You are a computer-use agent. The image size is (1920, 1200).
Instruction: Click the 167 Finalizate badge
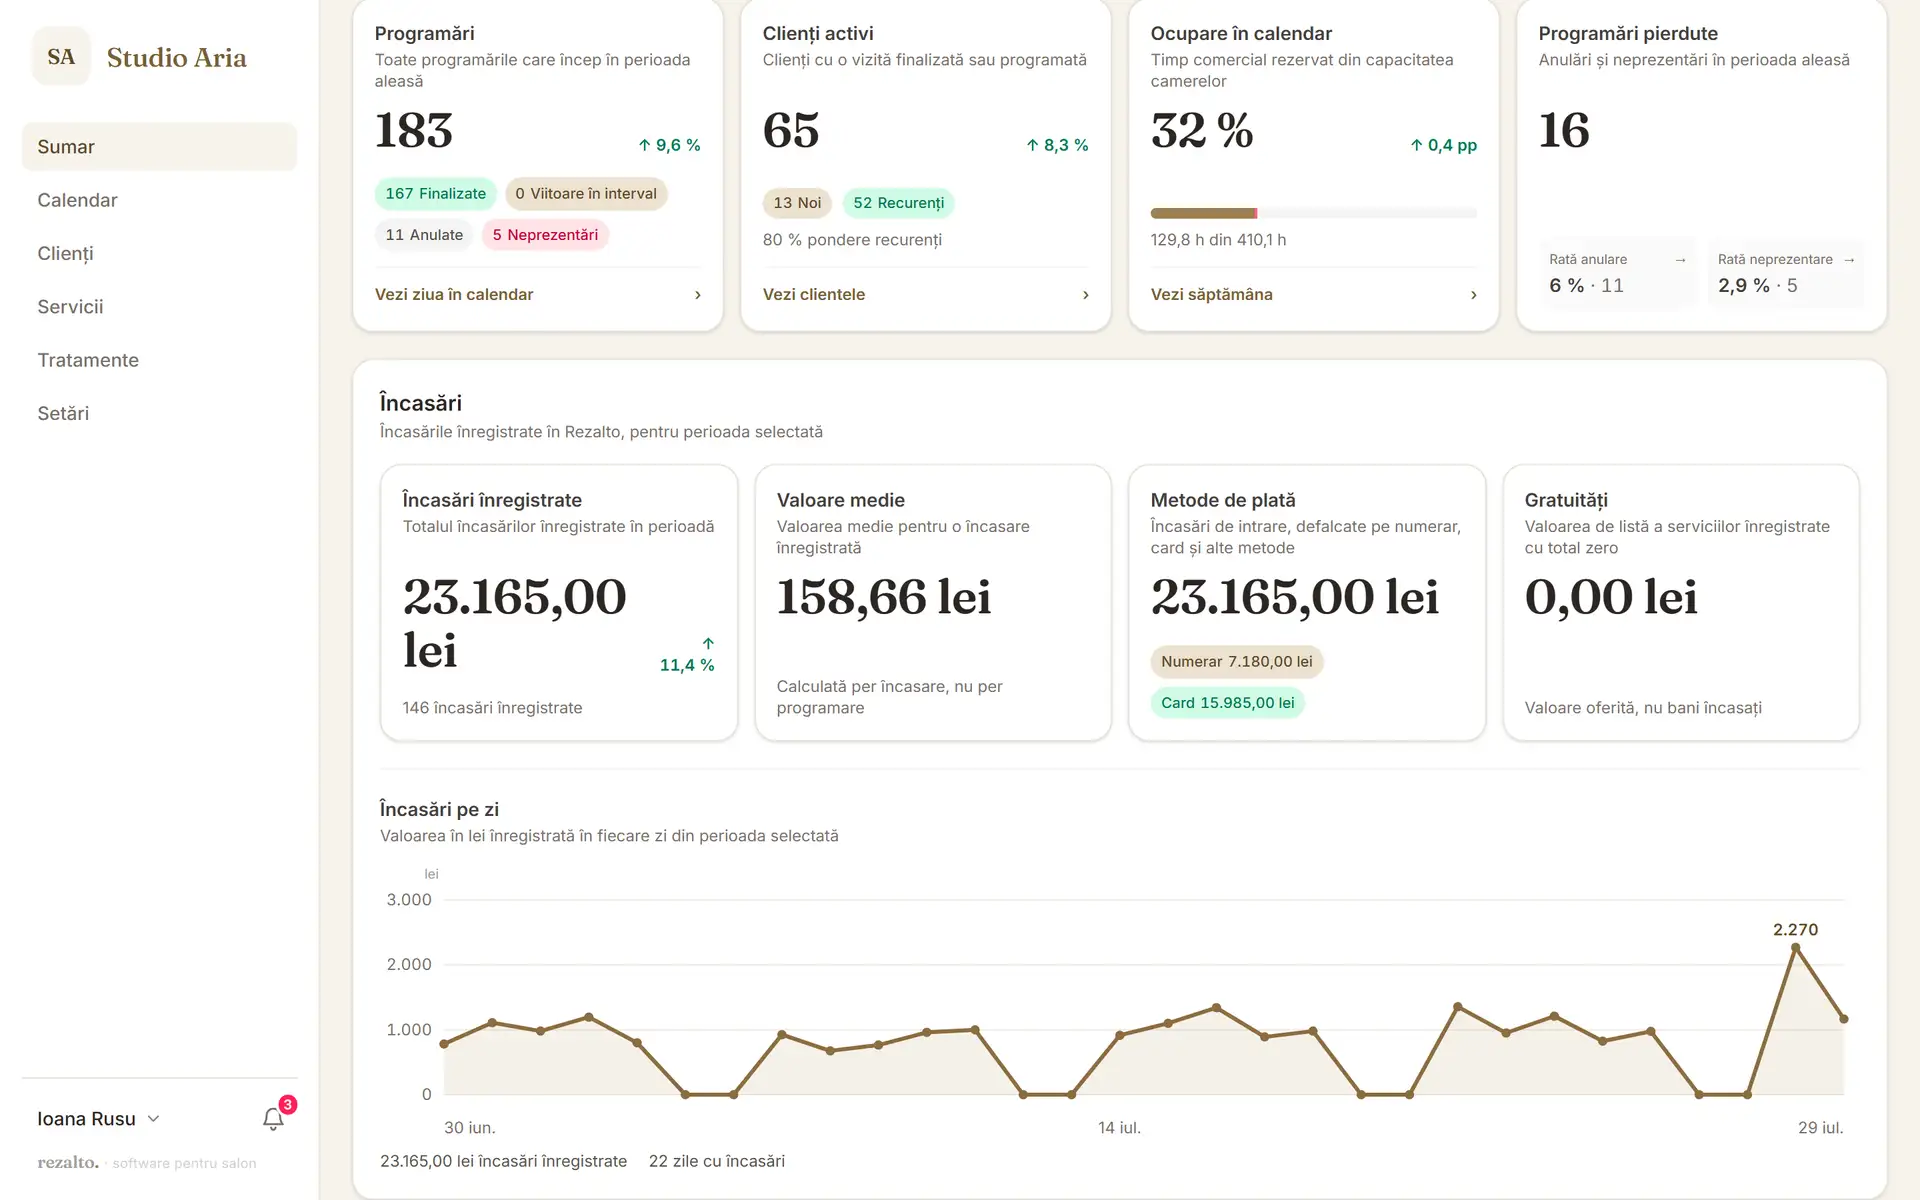point(436,194)
